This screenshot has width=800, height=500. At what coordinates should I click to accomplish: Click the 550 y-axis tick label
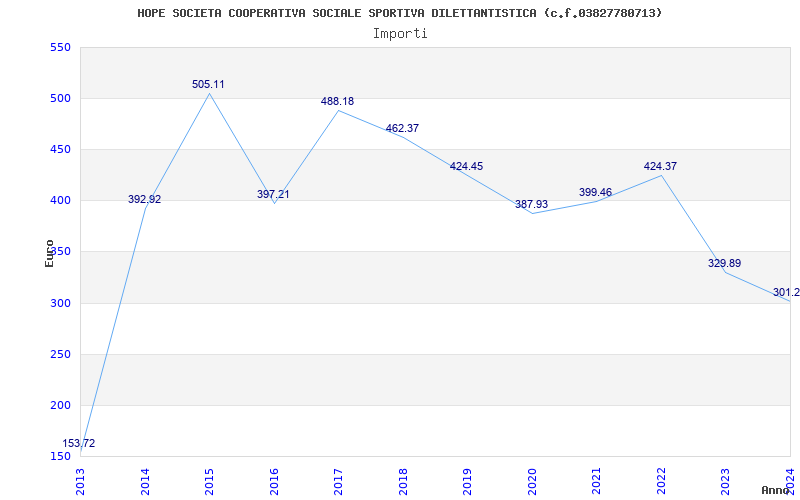click(60, 47)
